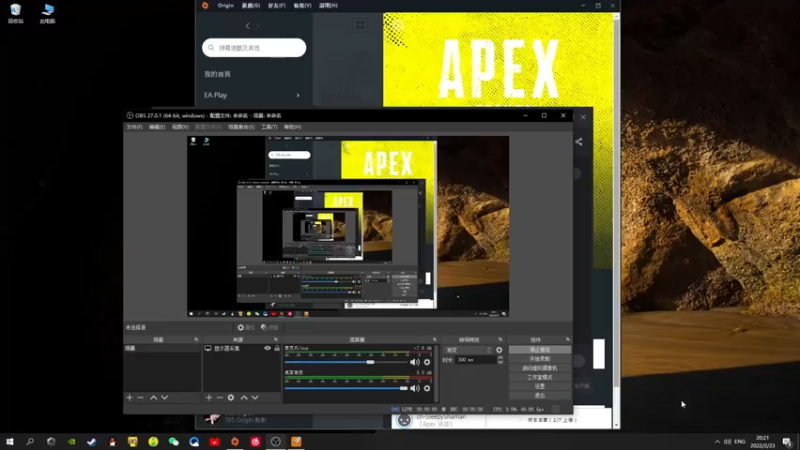Viewport: 800px width, 450px height.
Task: Mute the desktop audio speaker icon
Action: pyautogui.click(x=414, y=388)
